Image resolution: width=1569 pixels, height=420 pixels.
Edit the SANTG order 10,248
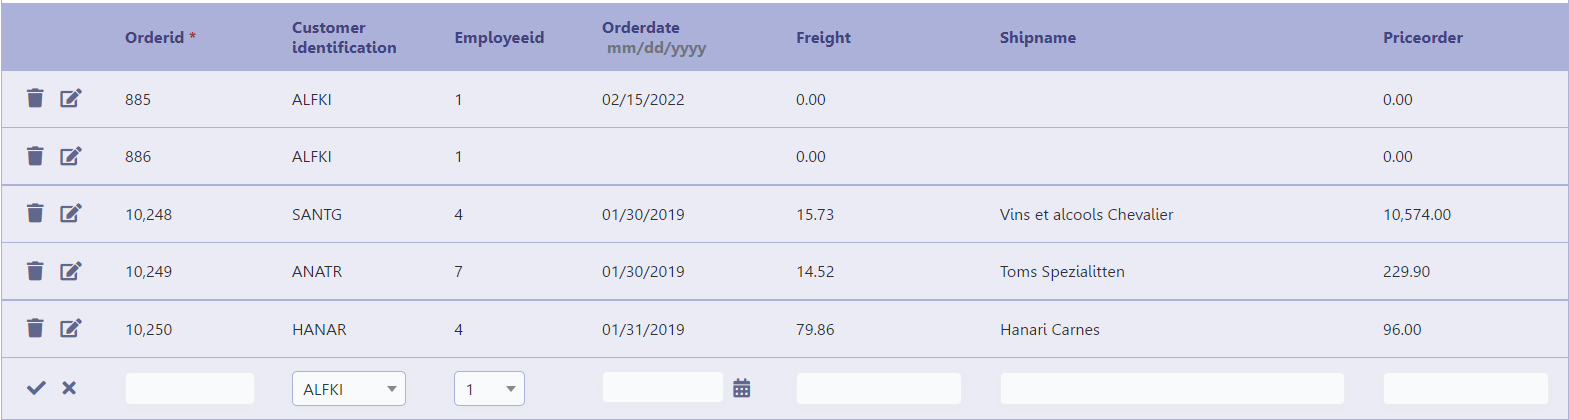70,213
